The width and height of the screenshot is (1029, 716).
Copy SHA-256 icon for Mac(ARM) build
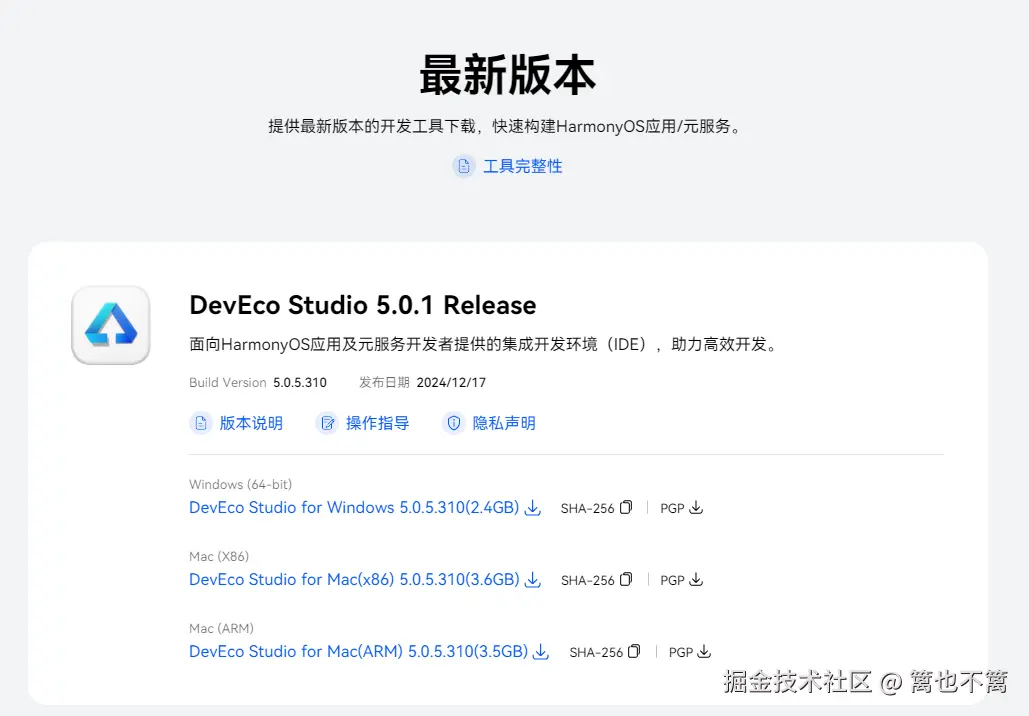pyautogui.click(x=634, y=652)
